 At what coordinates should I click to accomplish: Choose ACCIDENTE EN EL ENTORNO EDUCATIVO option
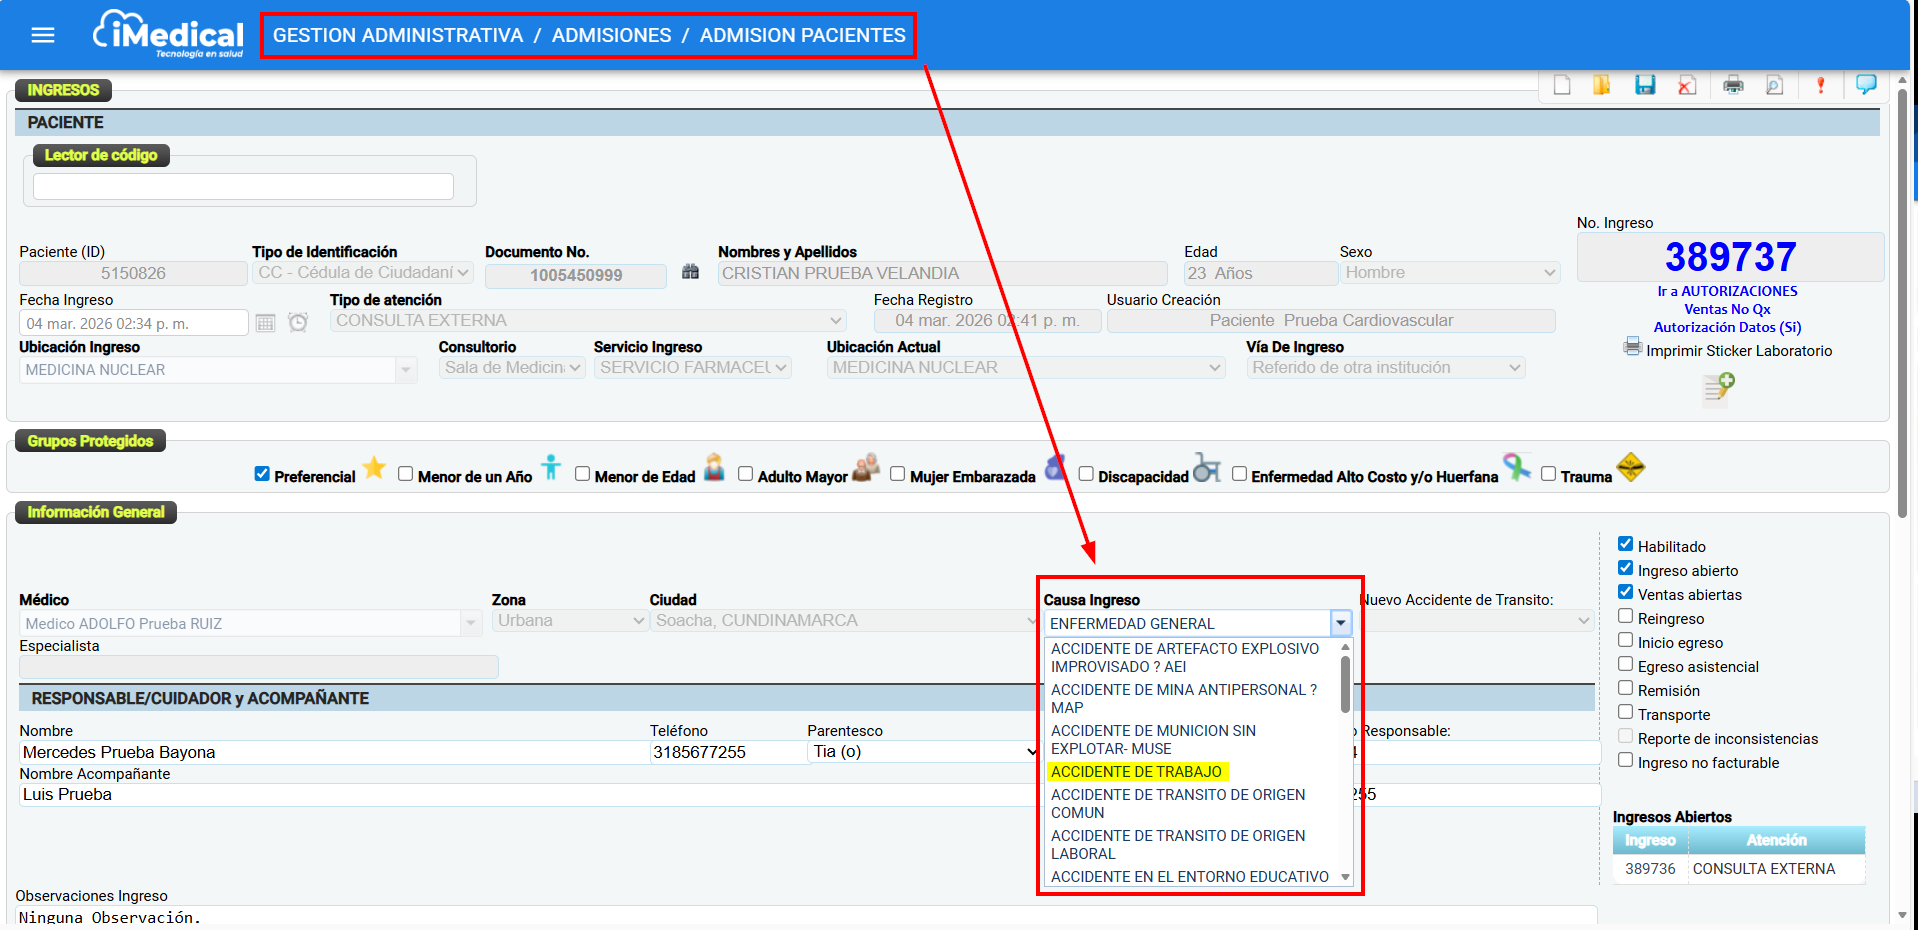click(x=1189, y=877)
